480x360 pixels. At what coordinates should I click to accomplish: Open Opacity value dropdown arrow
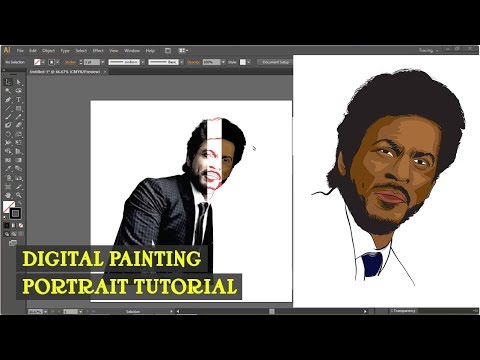[223, 62]
